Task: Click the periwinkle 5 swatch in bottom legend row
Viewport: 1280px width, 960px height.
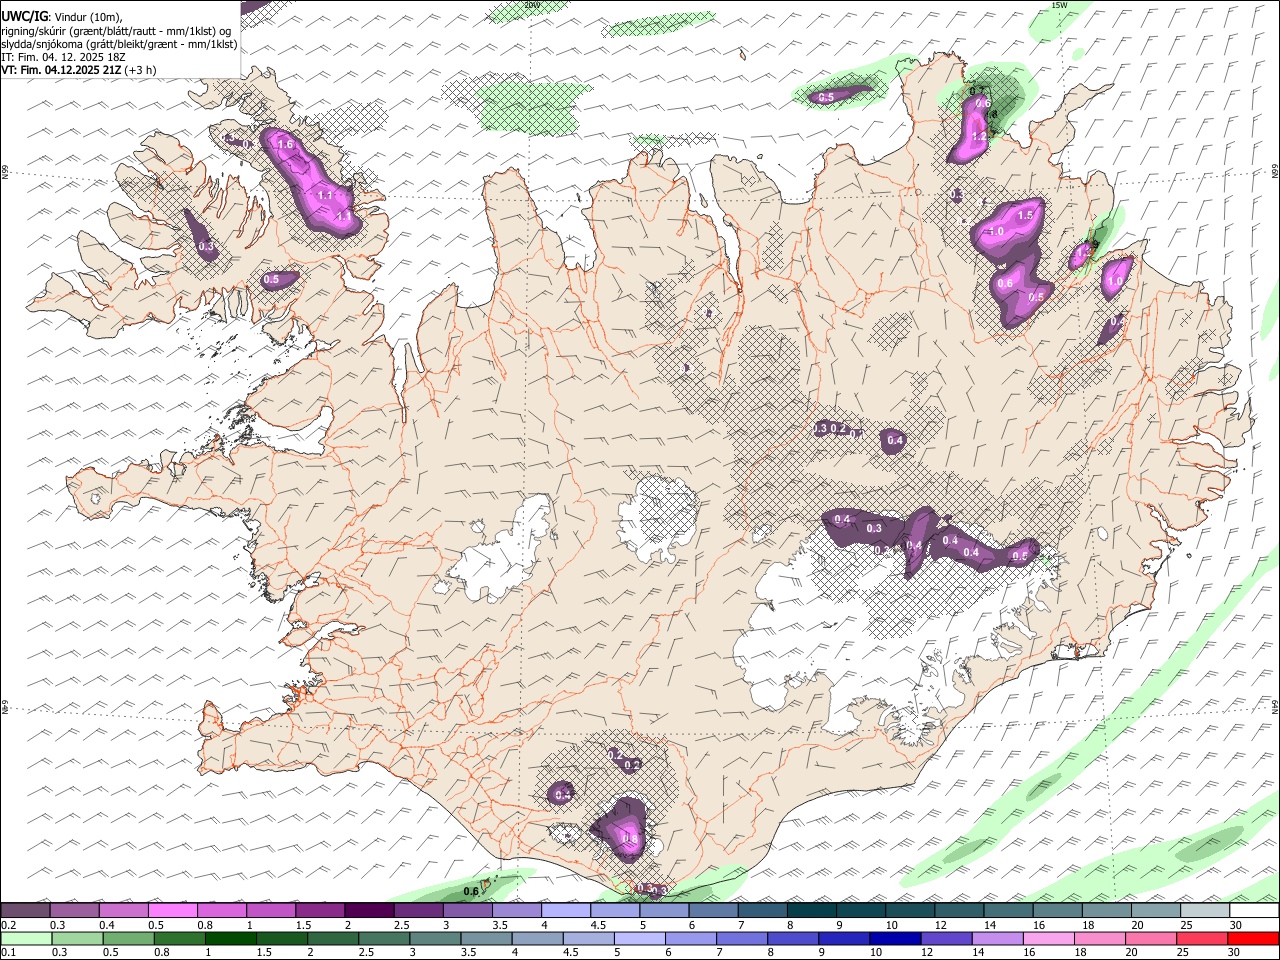Action: [x=639, y=938]
